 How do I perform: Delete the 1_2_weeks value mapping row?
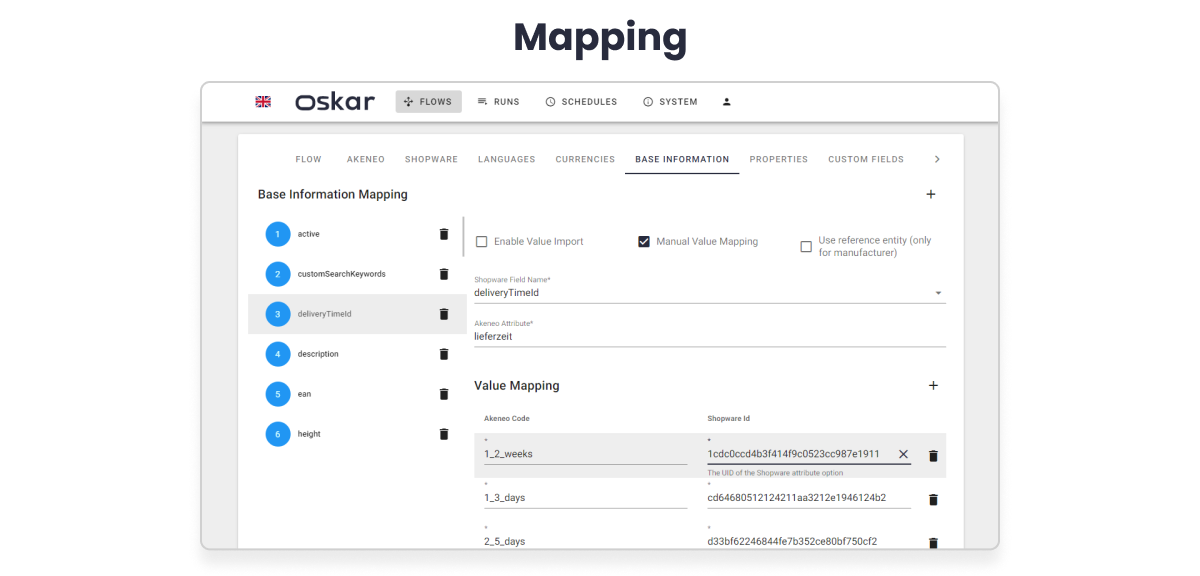(933, 456)
